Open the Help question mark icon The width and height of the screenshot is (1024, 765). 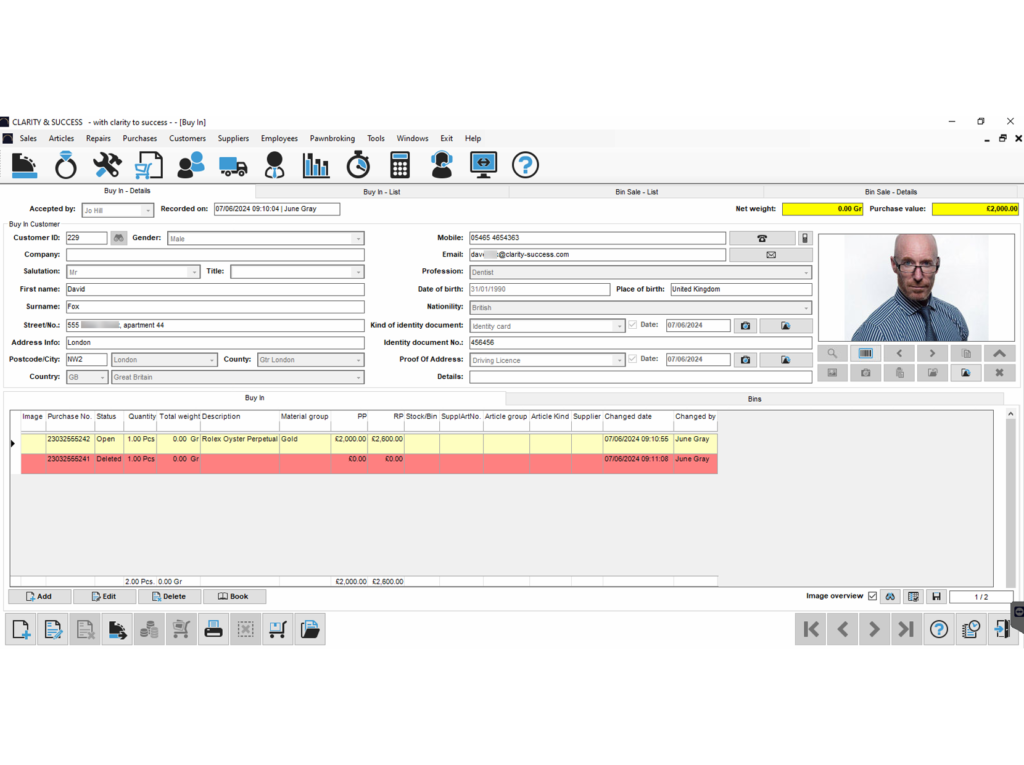coord(525,165)
